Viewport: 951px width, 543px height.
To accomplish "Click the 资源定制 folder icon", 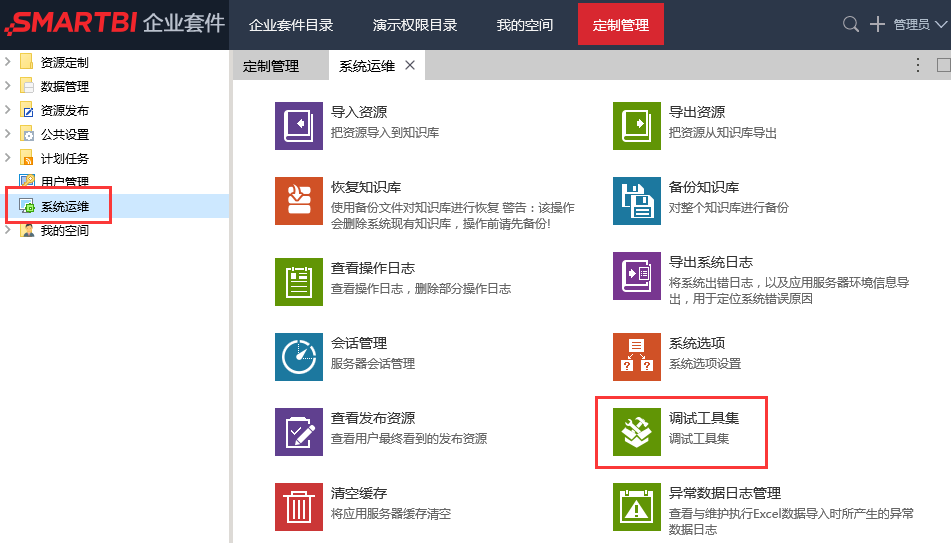I will [x=27, y=62].
